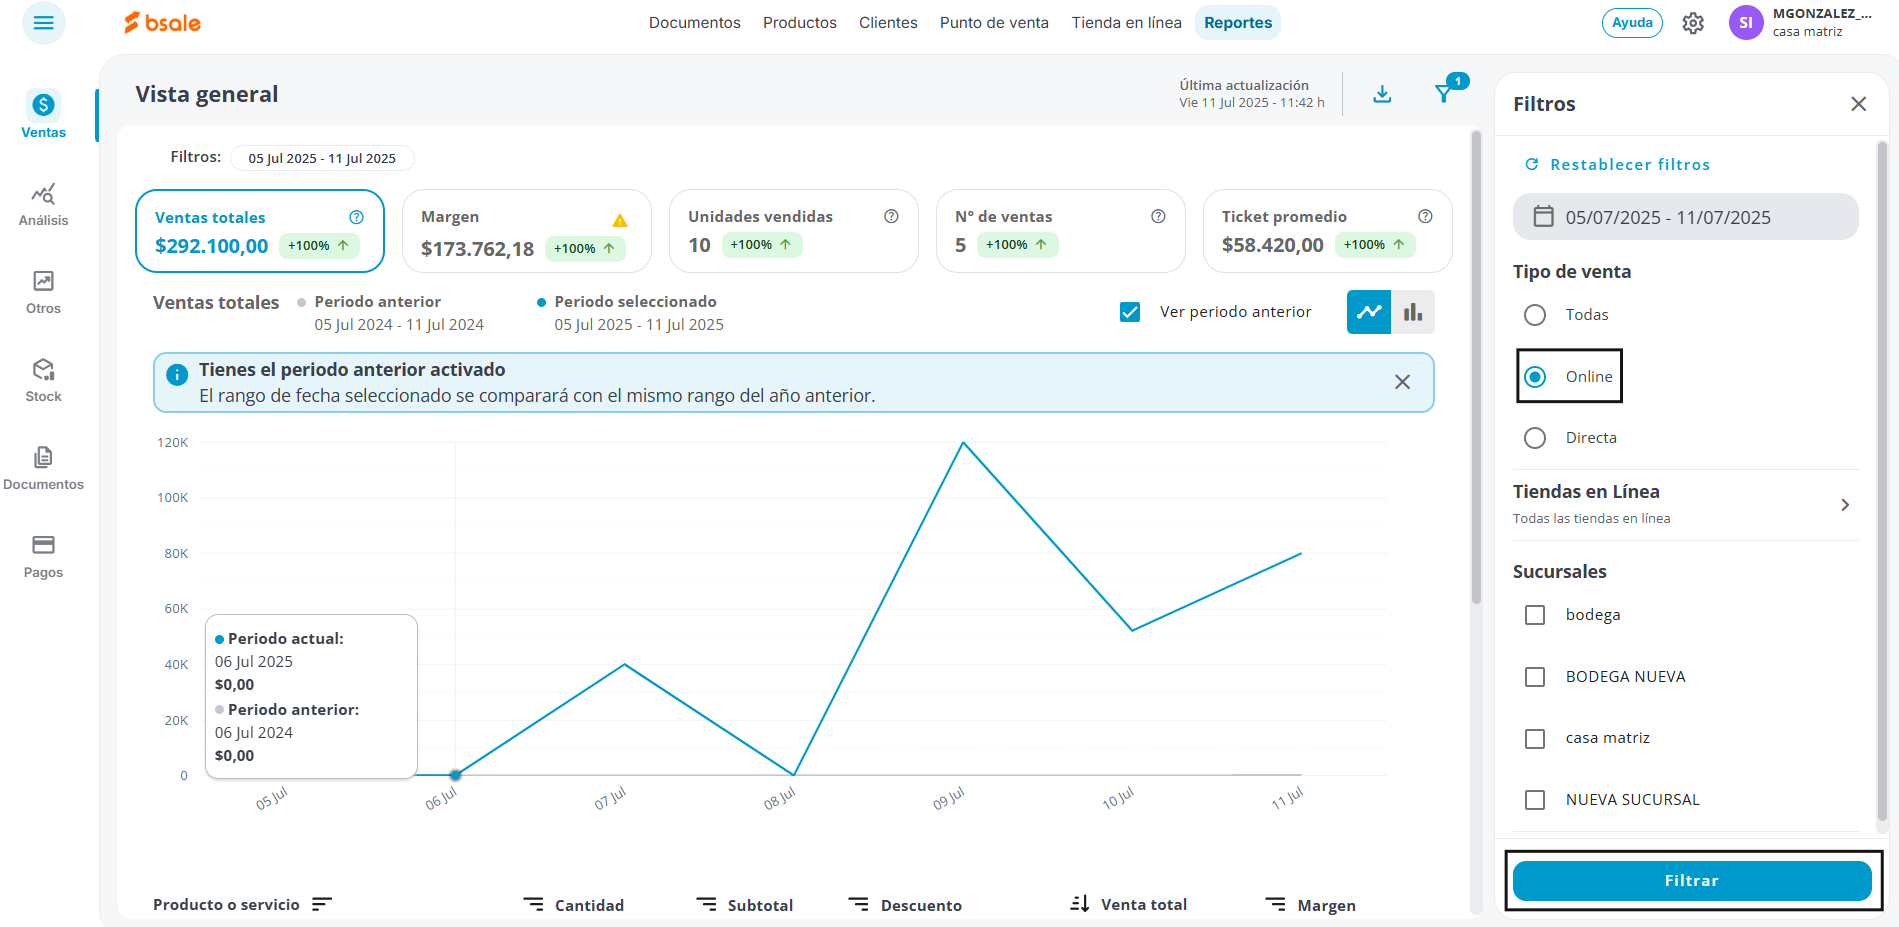Select the N° de ventas card
Screen dimensions: 1899x927
(1060, 231)
